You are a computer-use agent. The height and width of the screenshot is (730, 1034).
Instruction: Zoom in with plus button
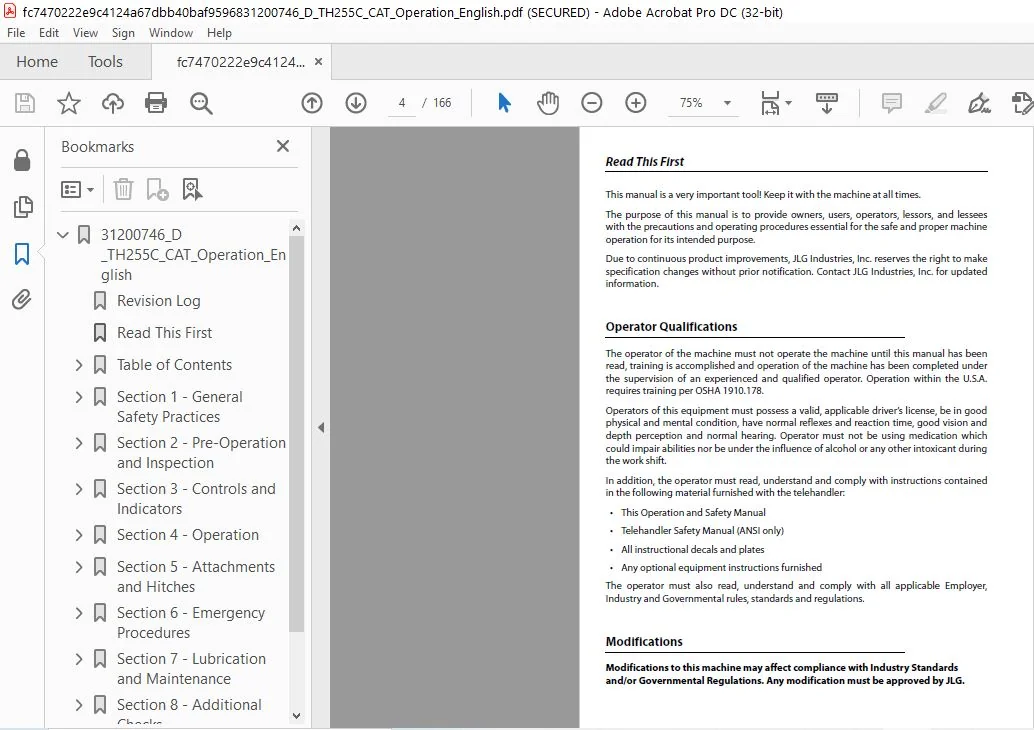636,103
